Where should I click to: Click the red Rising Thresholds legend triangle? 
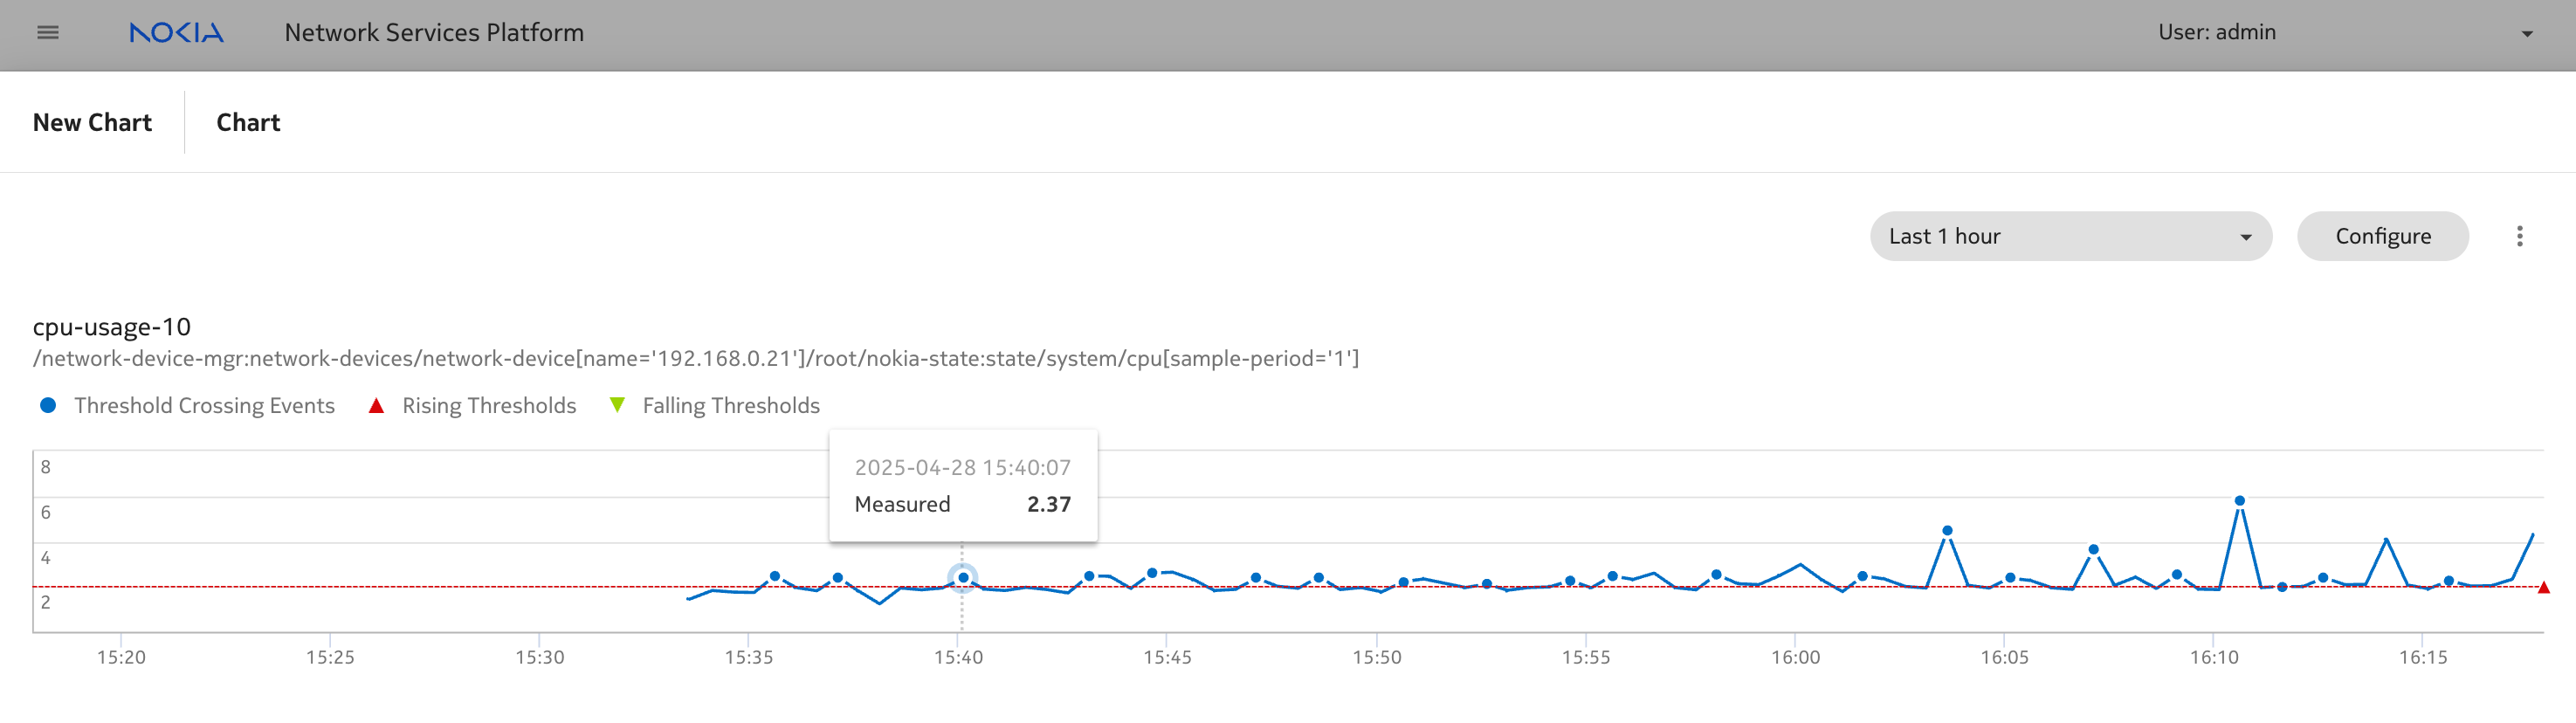point(376,405)
